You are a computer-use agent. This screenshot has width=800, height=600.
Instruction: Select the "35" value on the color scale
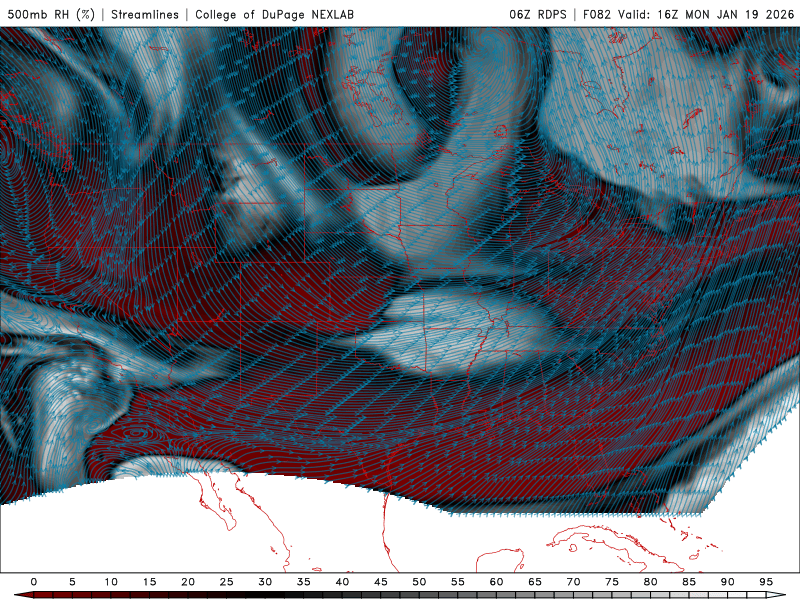point(304,582)
